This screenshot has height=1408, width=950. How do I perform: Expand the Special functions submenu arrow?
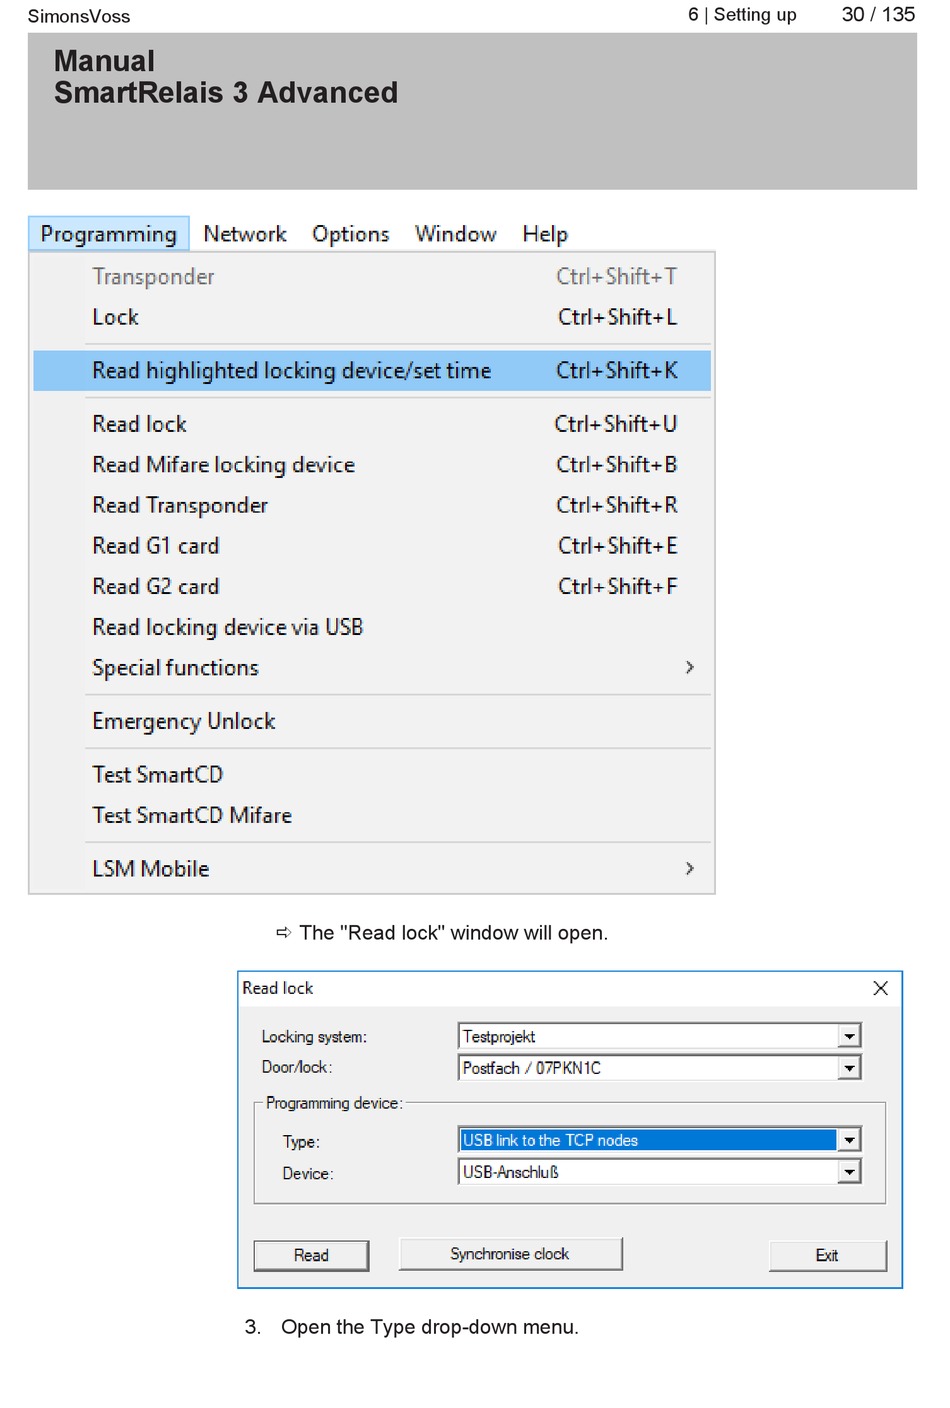(689, 667)
